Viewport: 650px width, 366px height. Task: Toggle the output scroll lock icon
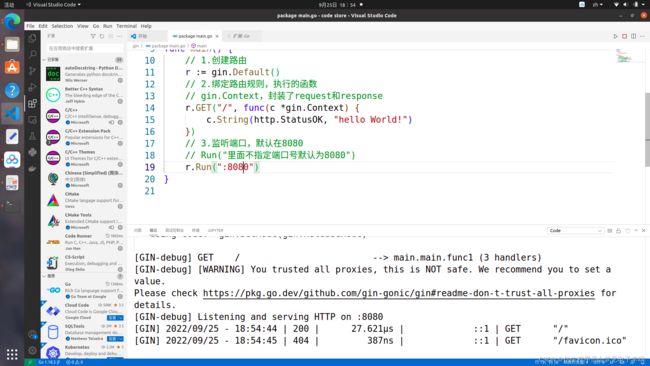point(618,230)
